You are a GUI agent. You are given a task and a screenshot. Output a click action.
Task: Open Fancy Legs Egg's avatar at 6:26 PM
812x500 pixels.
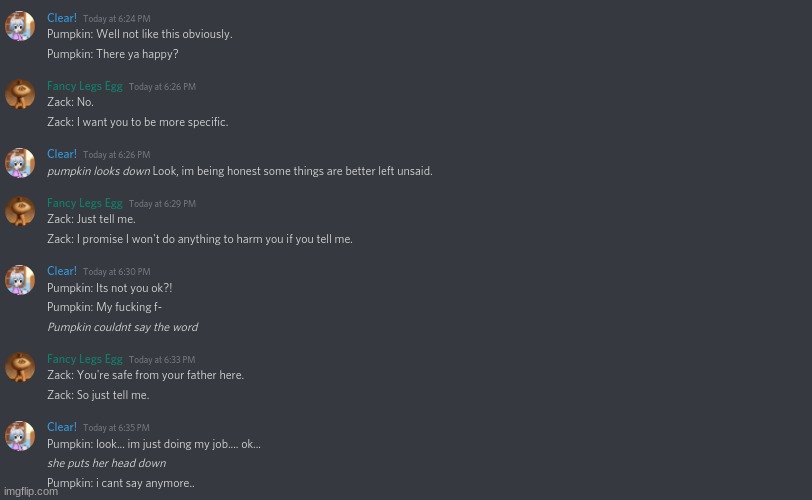20,94
